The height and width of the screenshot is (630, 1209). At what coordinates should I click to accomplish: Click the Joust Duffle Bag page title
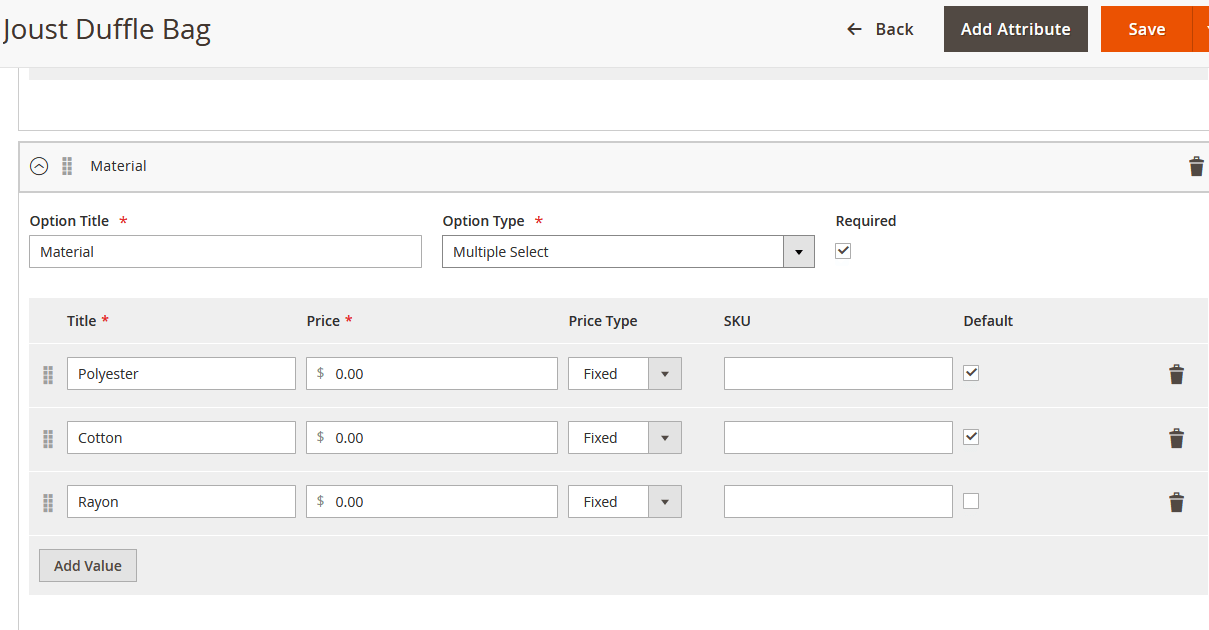point(106,29)
